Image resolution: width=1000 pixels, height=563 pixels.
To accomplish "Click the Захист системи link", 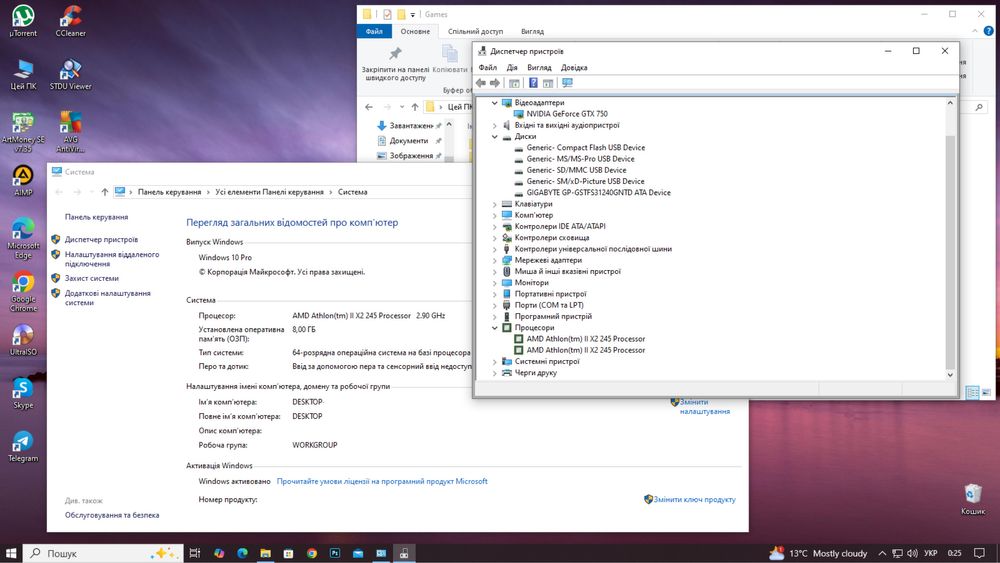I will coord(91,278).
